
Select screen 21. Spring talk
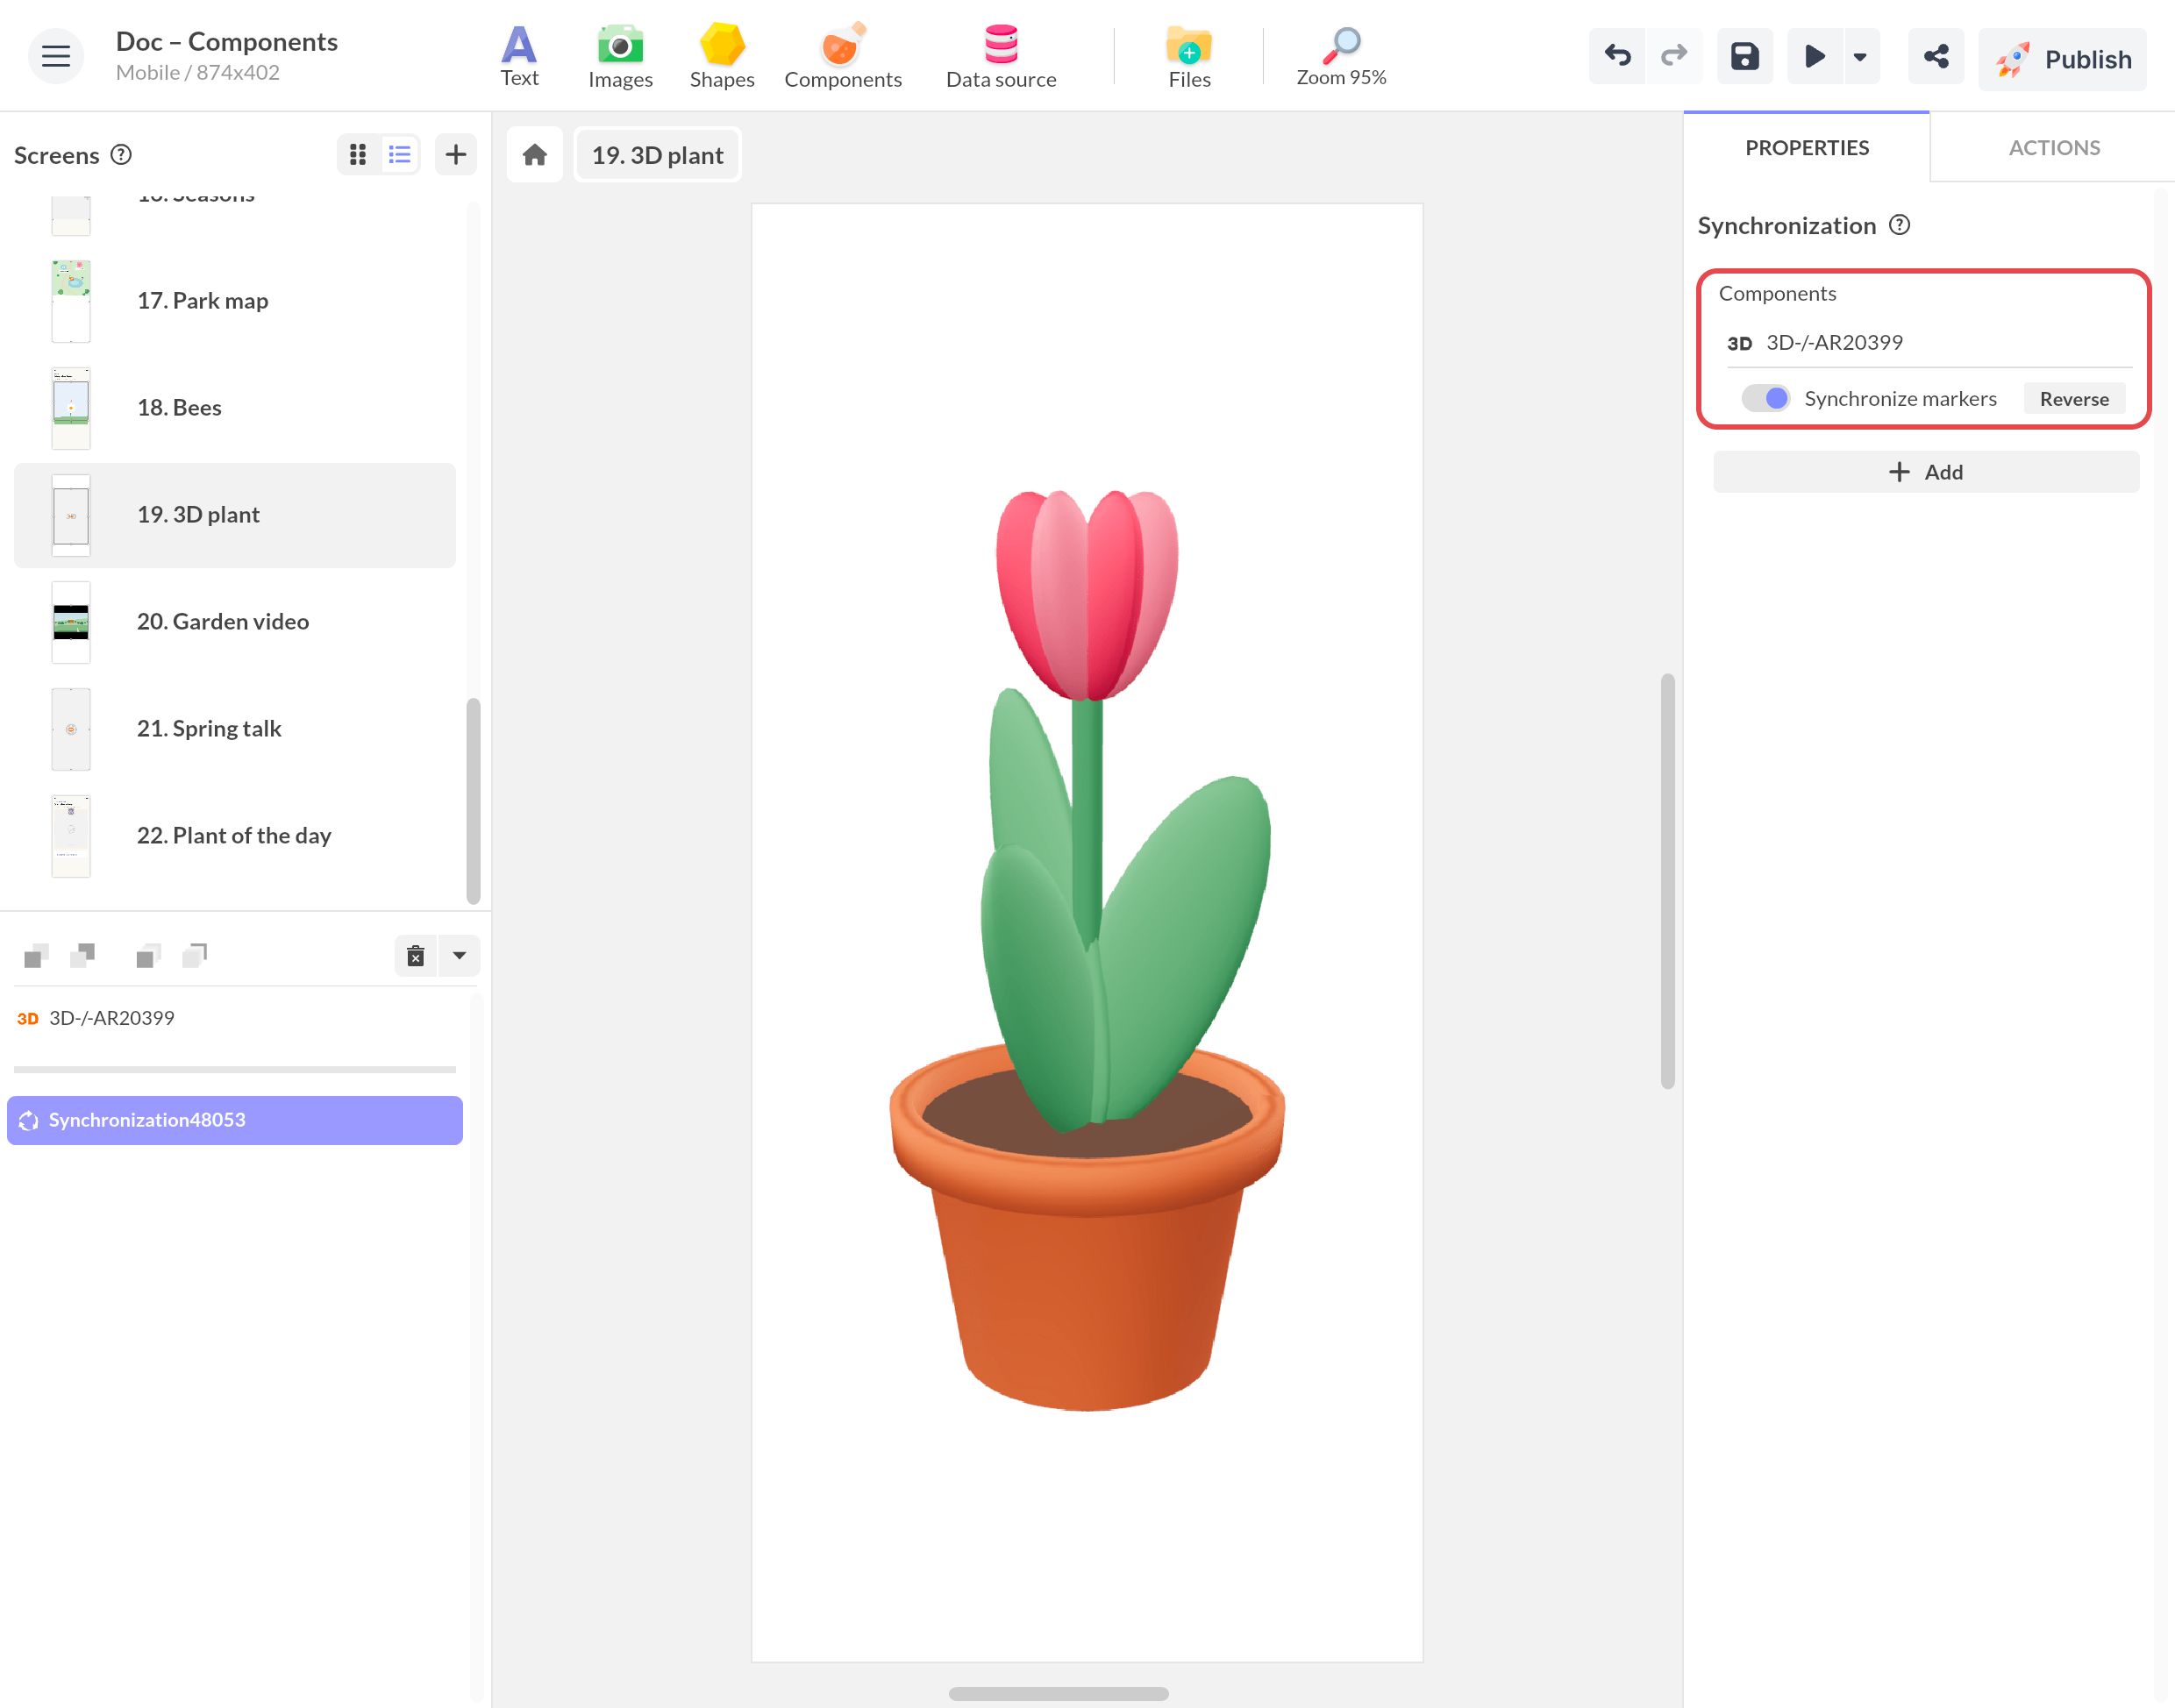(235, 729)
